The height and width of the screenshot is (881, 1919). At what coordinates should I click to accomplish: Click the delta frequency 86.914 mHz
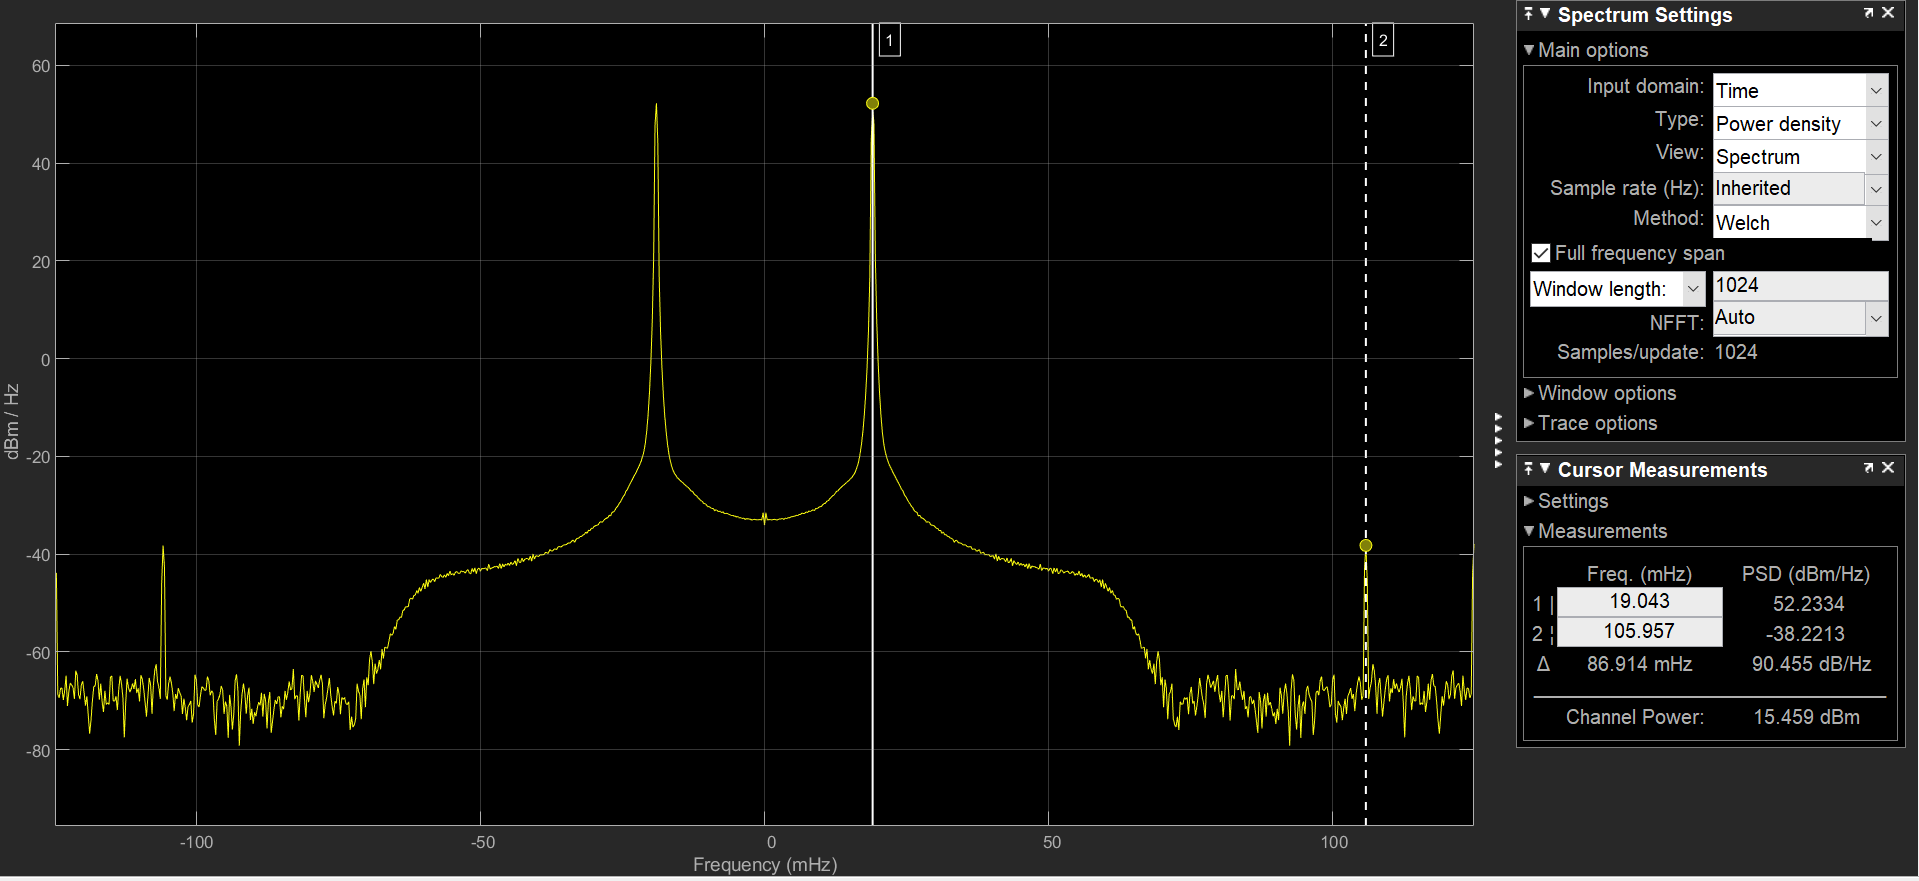pos(1639,664)
